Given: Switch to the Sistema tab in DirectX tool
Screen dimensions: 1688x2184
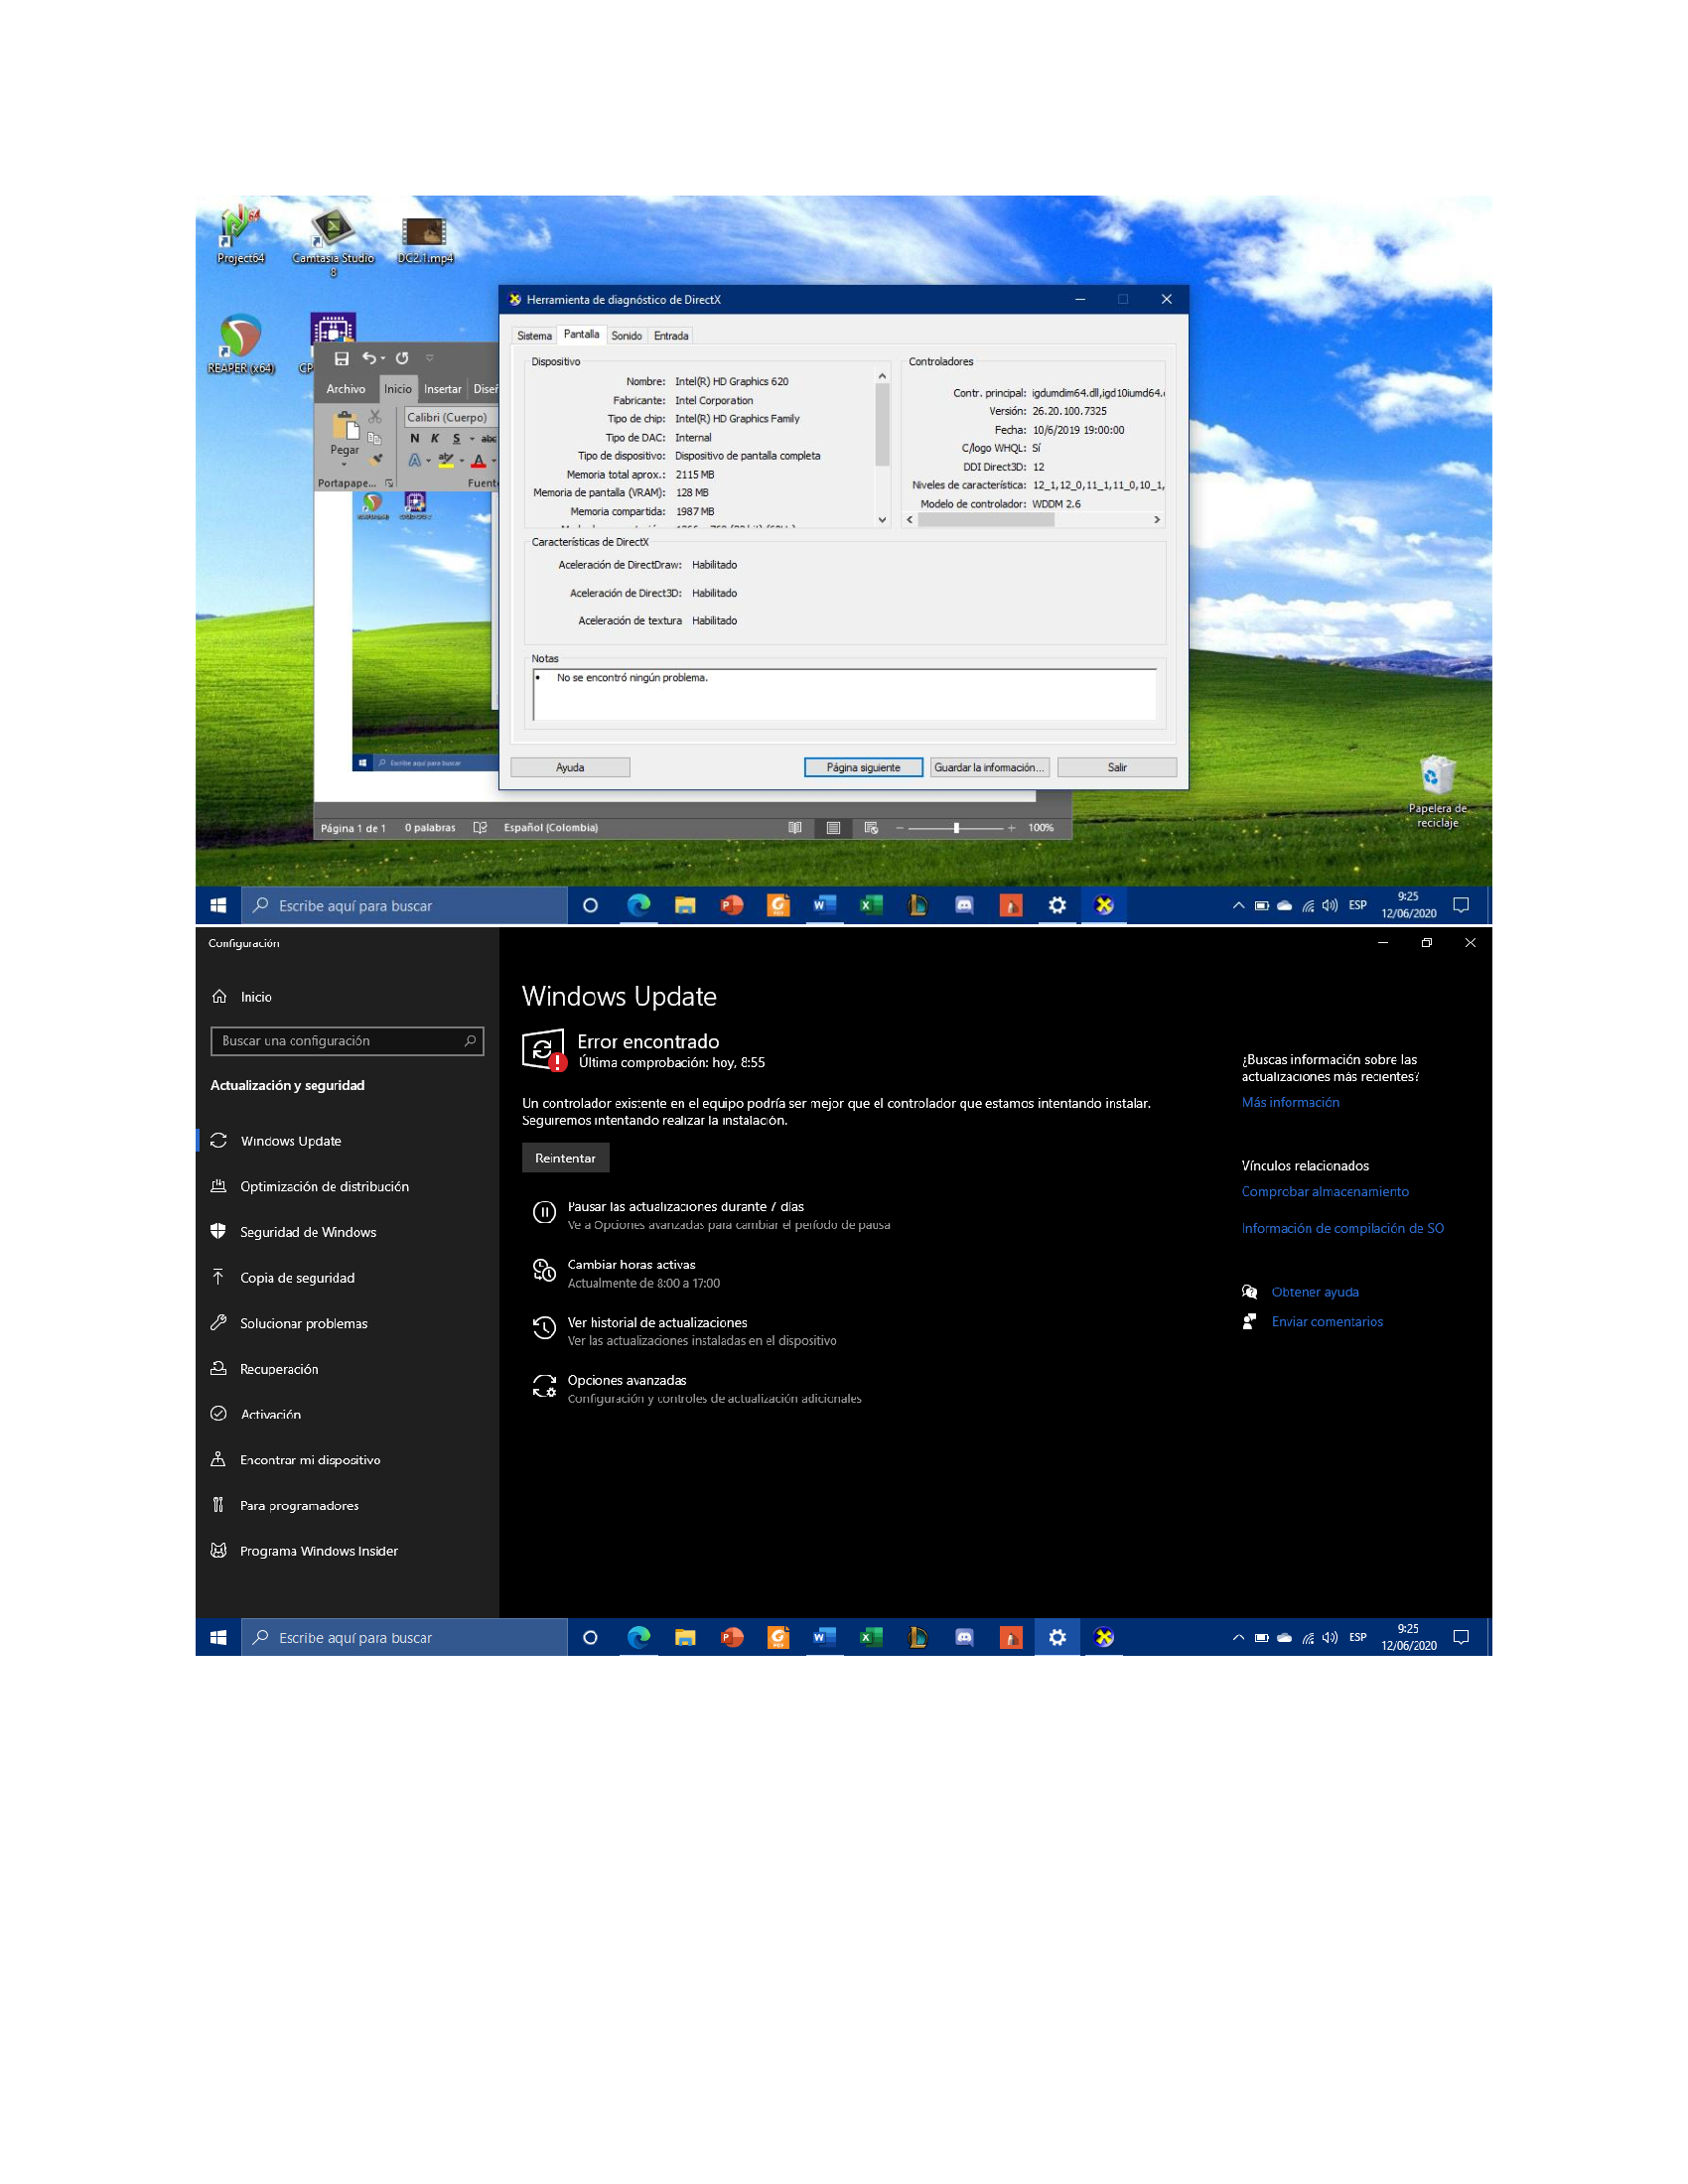Looking at the screenshot, I should pyautogui.click(x=534, y=336).
